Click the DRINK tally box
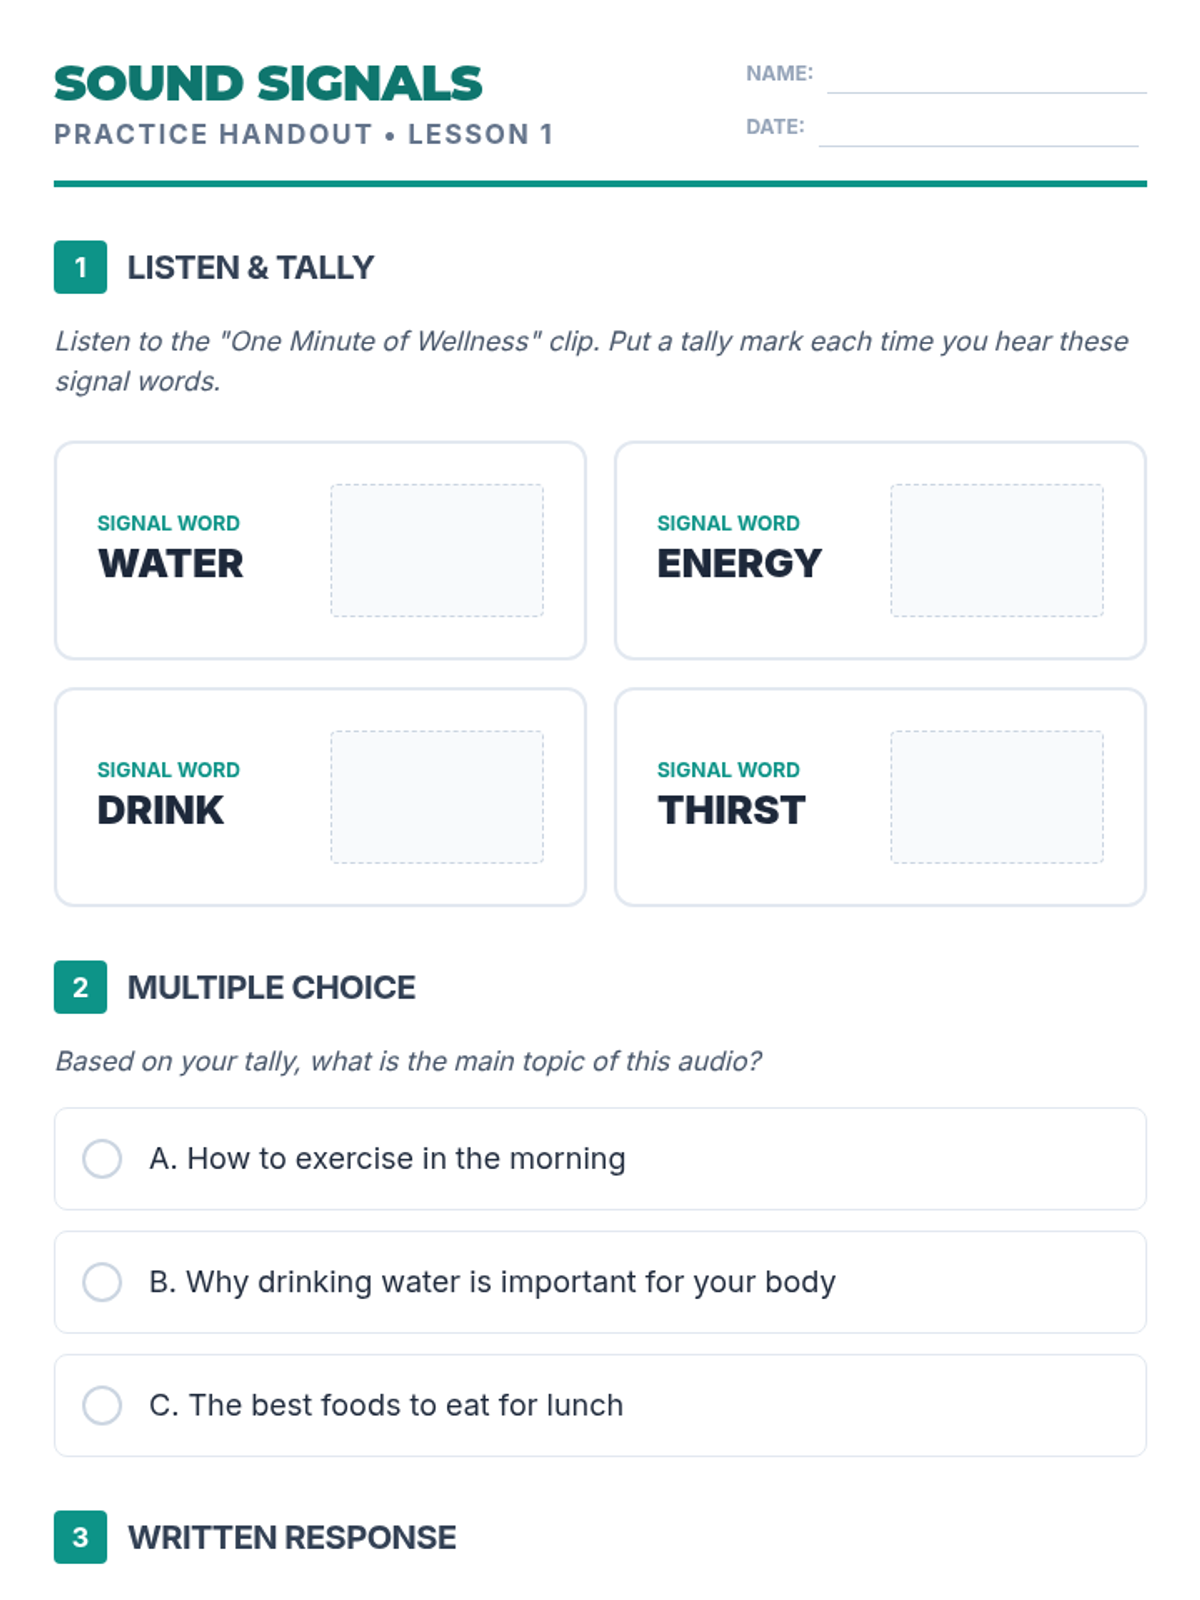The height and width of the screenshot is (1600, 1200). click(437, 797)
